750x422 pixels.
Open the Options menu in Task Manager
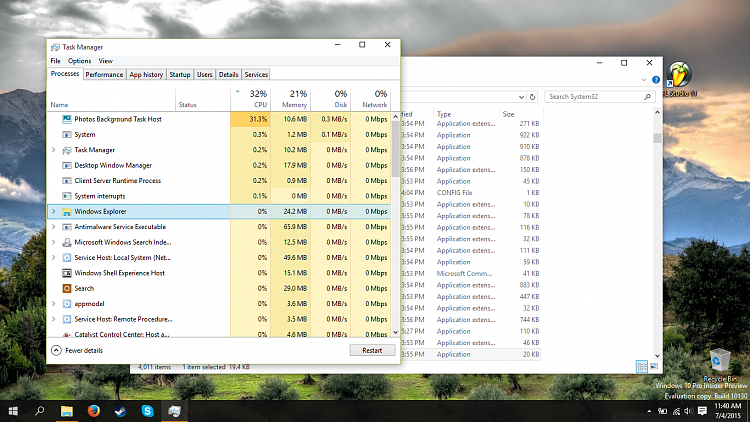[x=79, y=61]
